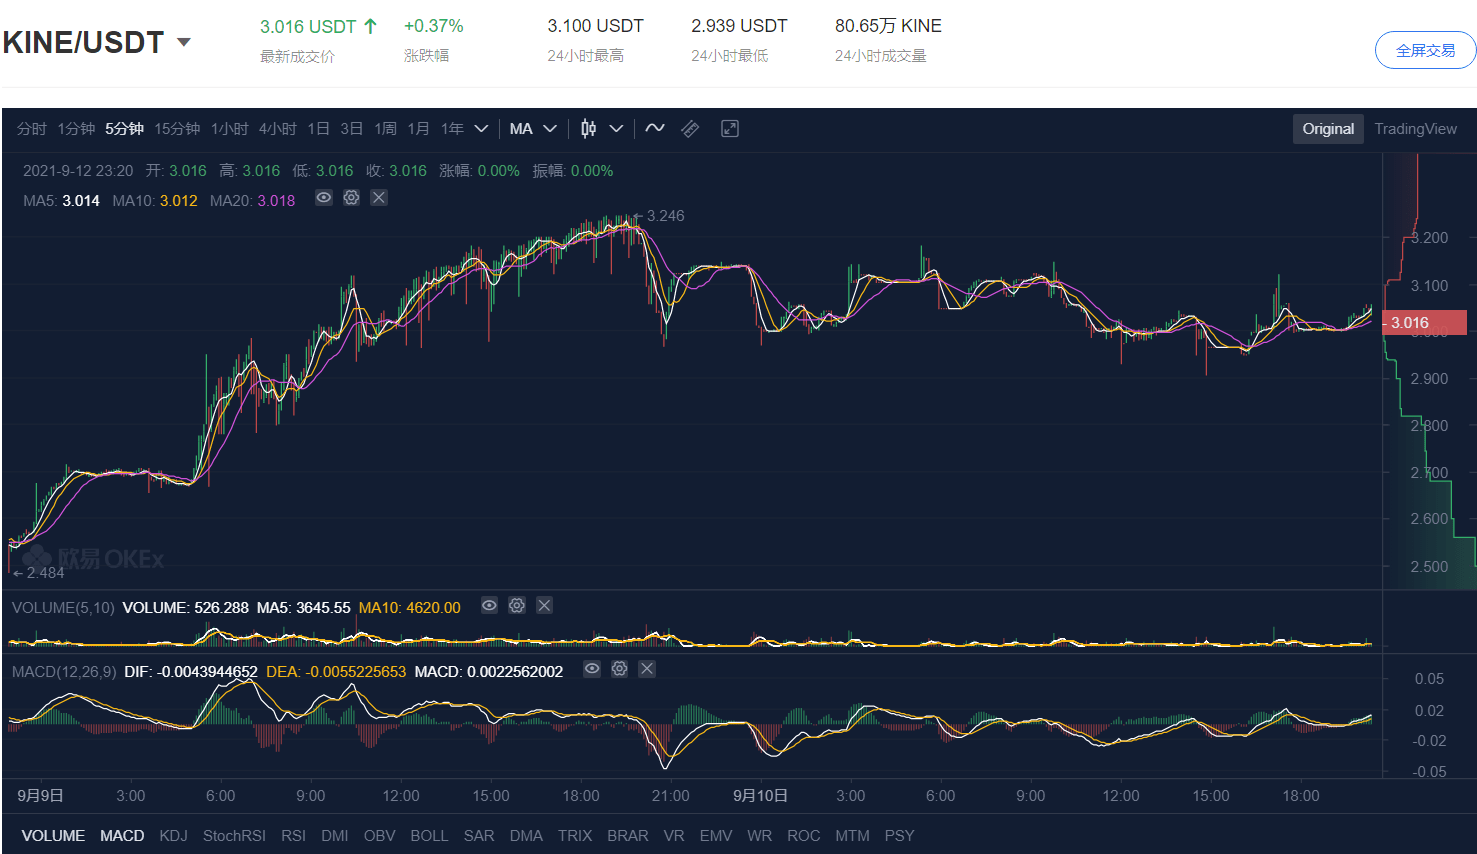This screenshot has height=854, width=1477.
Task: Select the 4小时 interval
Action: coord(277,129)
